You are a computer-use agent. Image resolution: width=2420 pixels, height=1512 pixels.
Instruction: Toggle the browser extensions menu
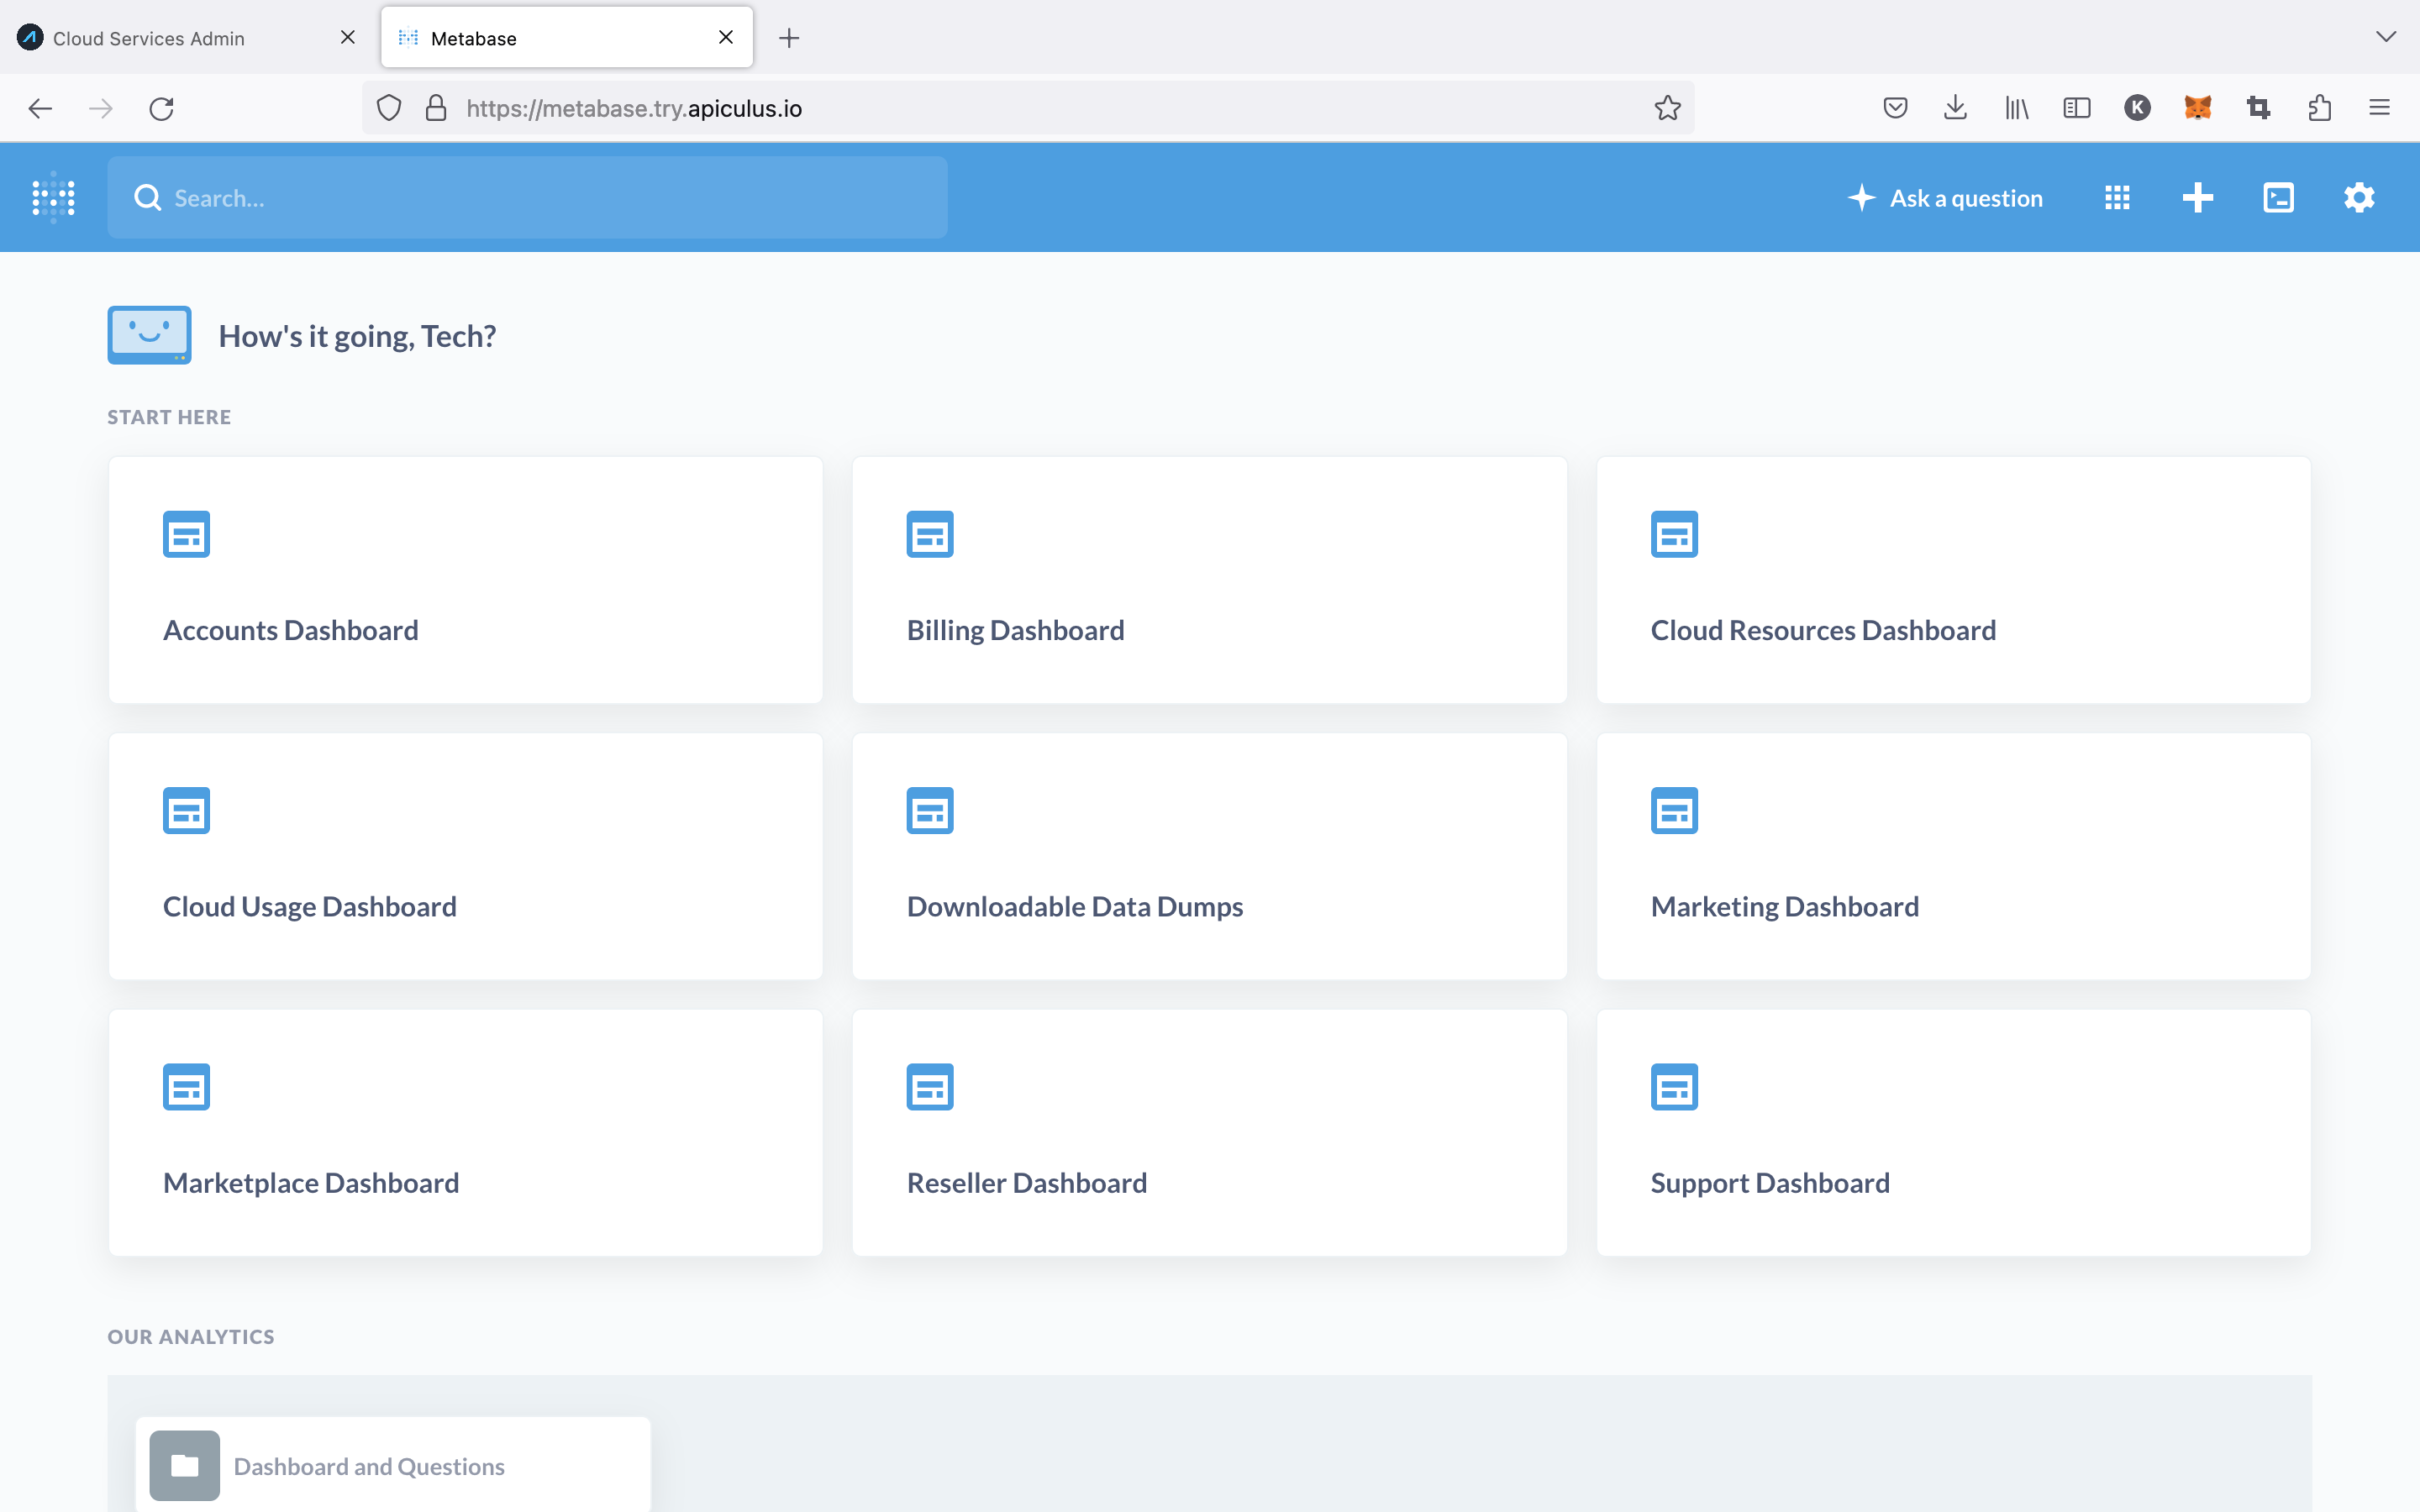(2319, 108)
